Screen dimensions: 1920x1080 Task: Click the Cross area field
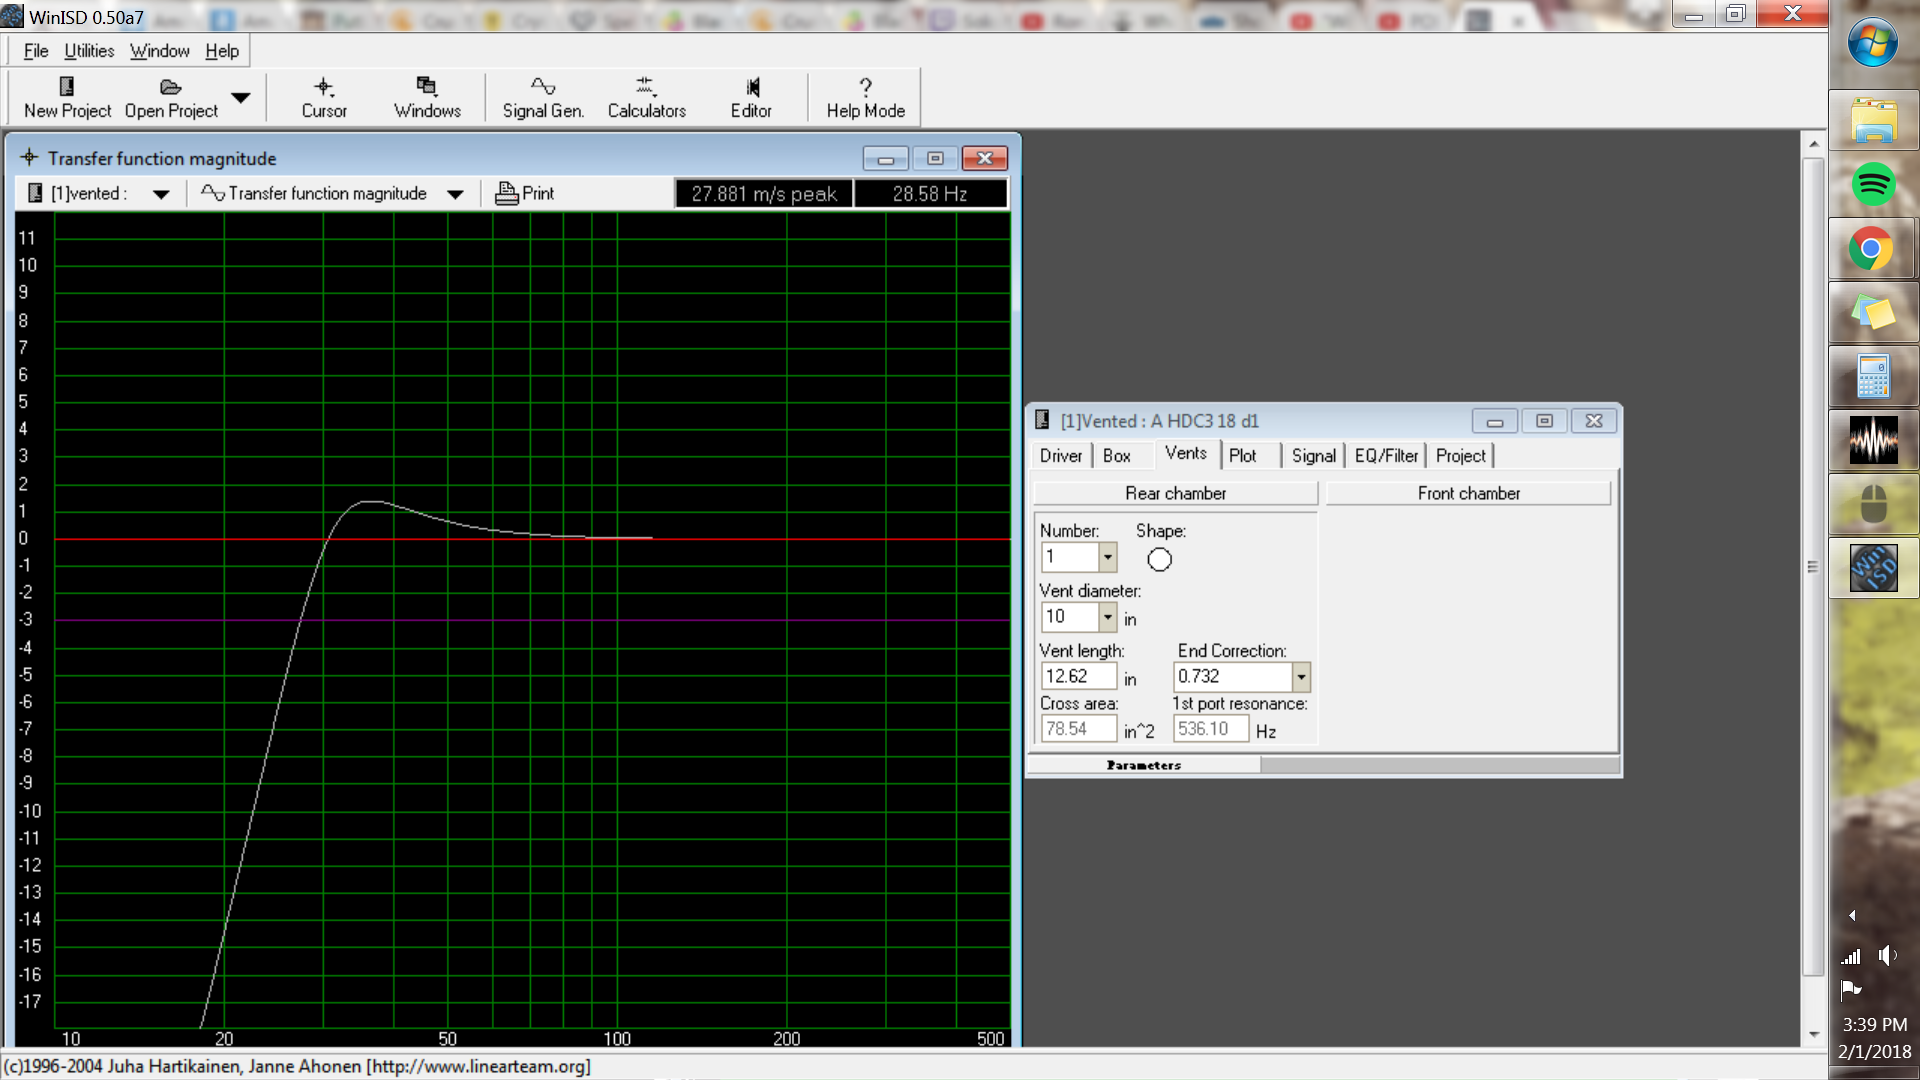(1078, 729)
